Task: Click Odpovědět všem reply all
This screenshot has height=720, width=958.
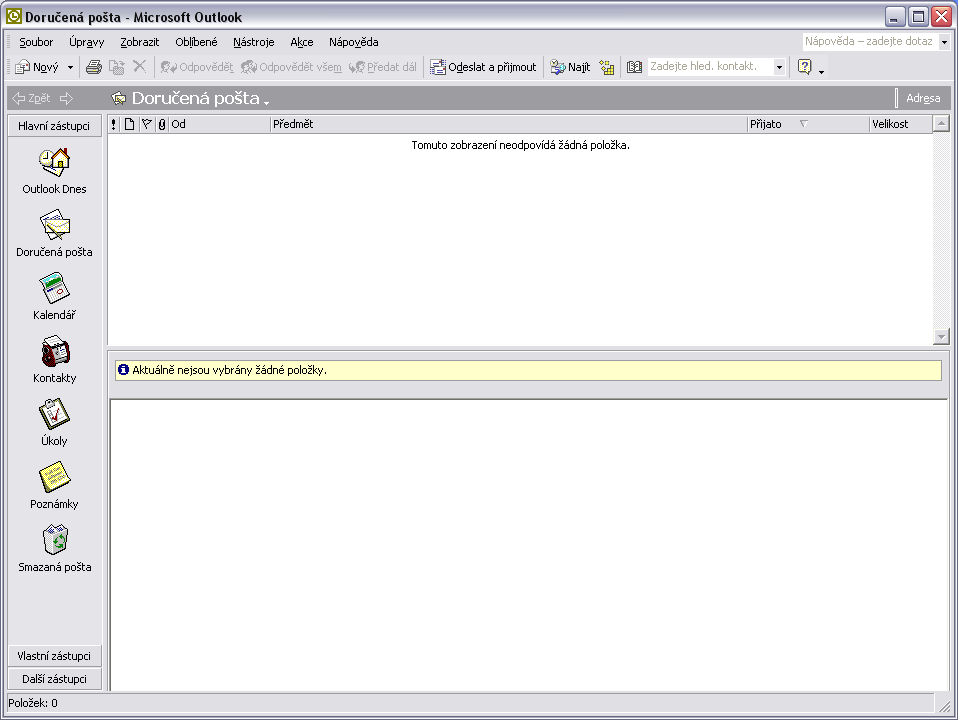Action: pyautogui.click(x=291, y=67)
